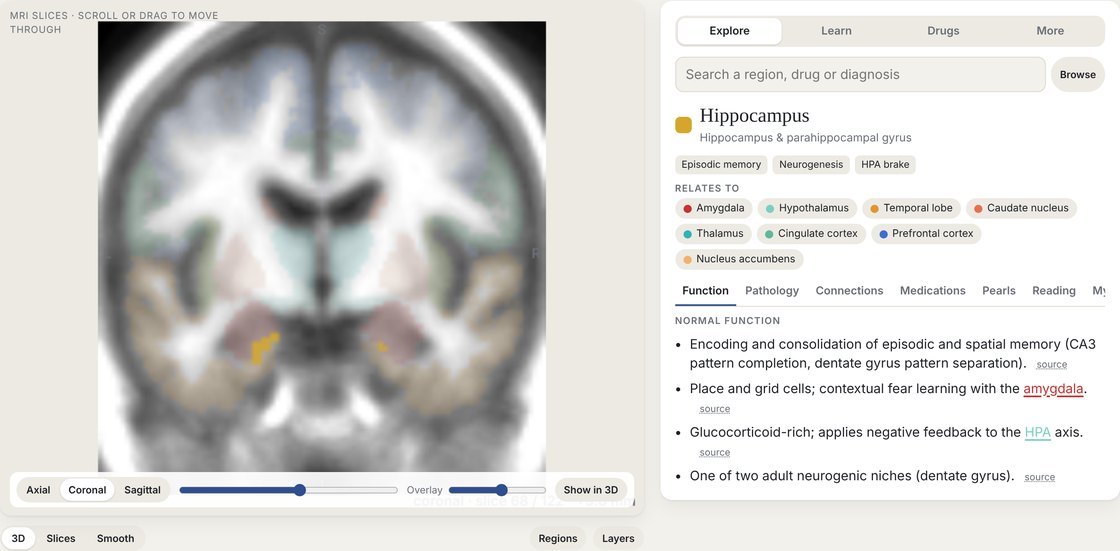The height and width of the screenshot is (551, 1120).
Task: Open the Drugs tab
Action: pos(943,31)
